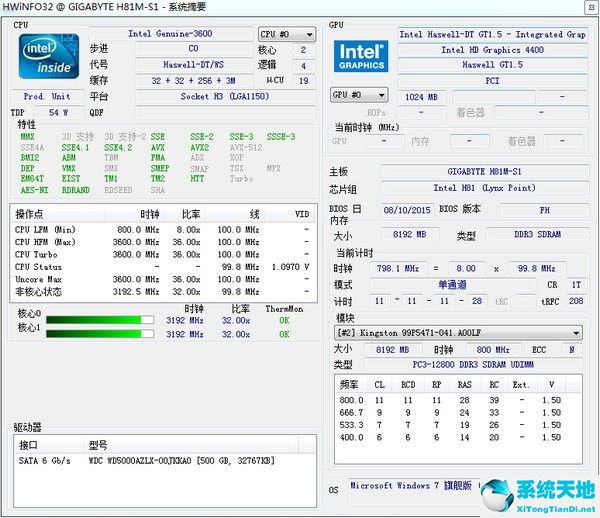Select the Intel Genuine-3600 CPU name field

click(170, 34)
